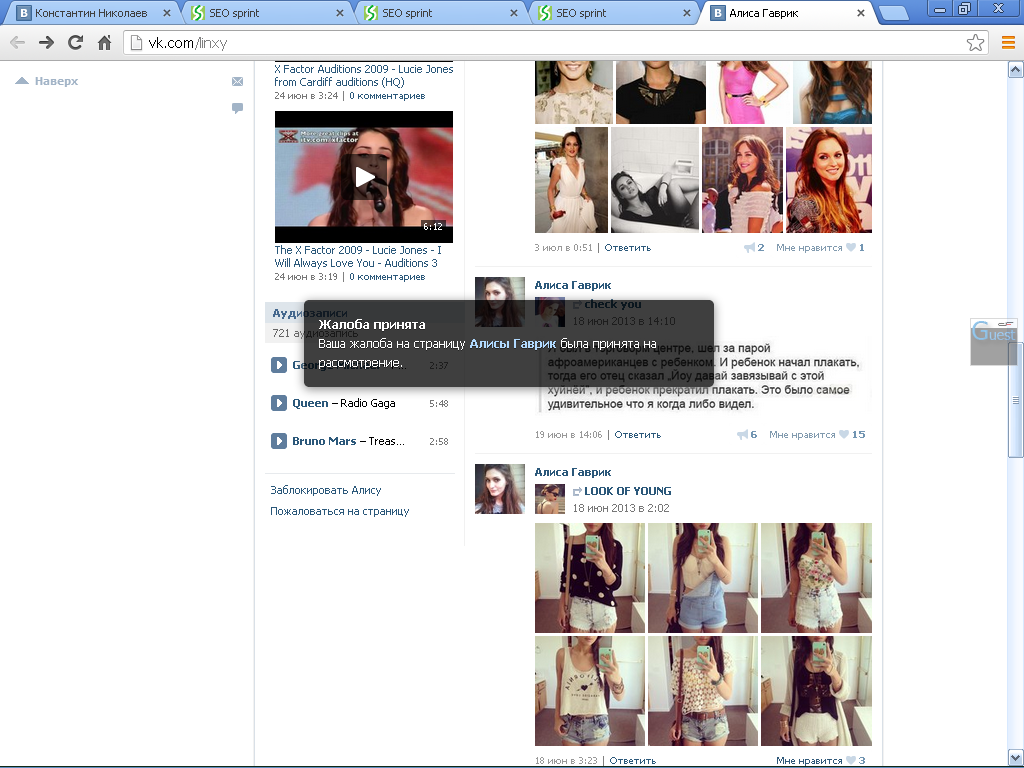Open the Chrome menu hamburger icon
Image resolution: width=1024 pixels, height=768 pixels.
tap(1008, 43)
